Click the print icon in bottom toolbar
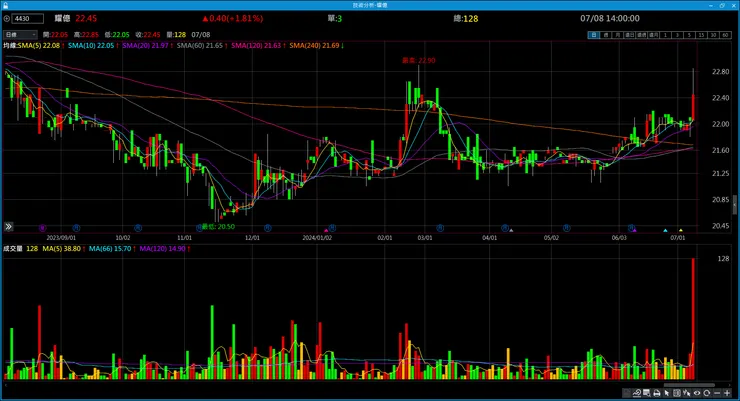 (656, 393)
